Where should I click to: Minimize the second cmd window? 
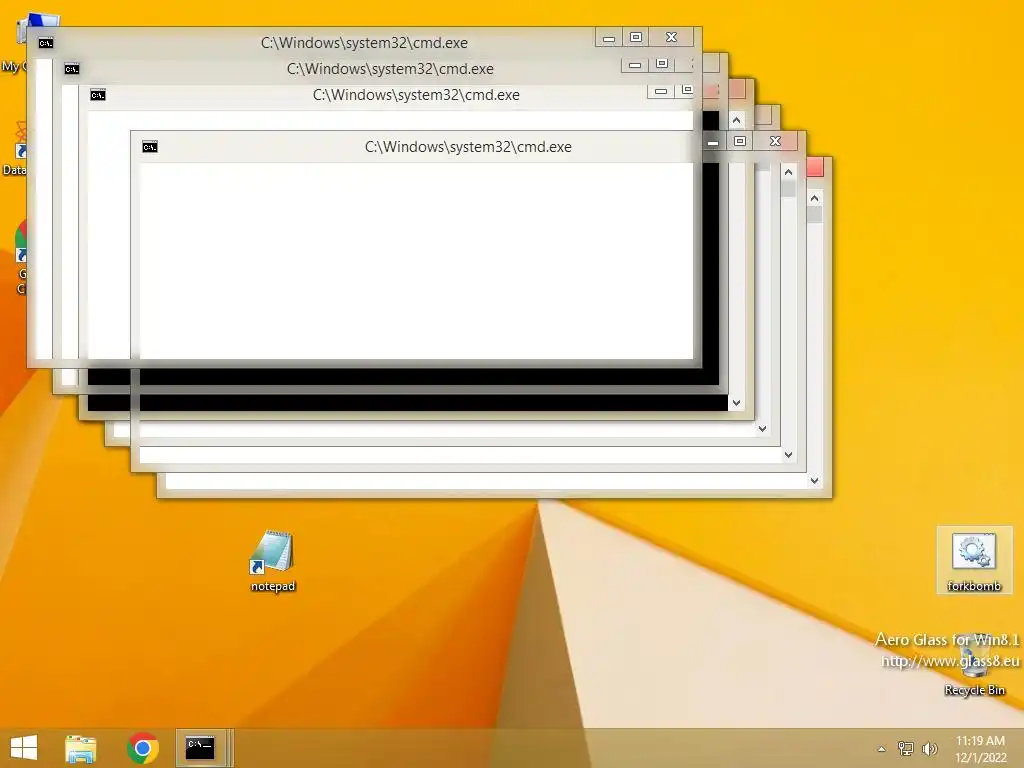point(634,64)
